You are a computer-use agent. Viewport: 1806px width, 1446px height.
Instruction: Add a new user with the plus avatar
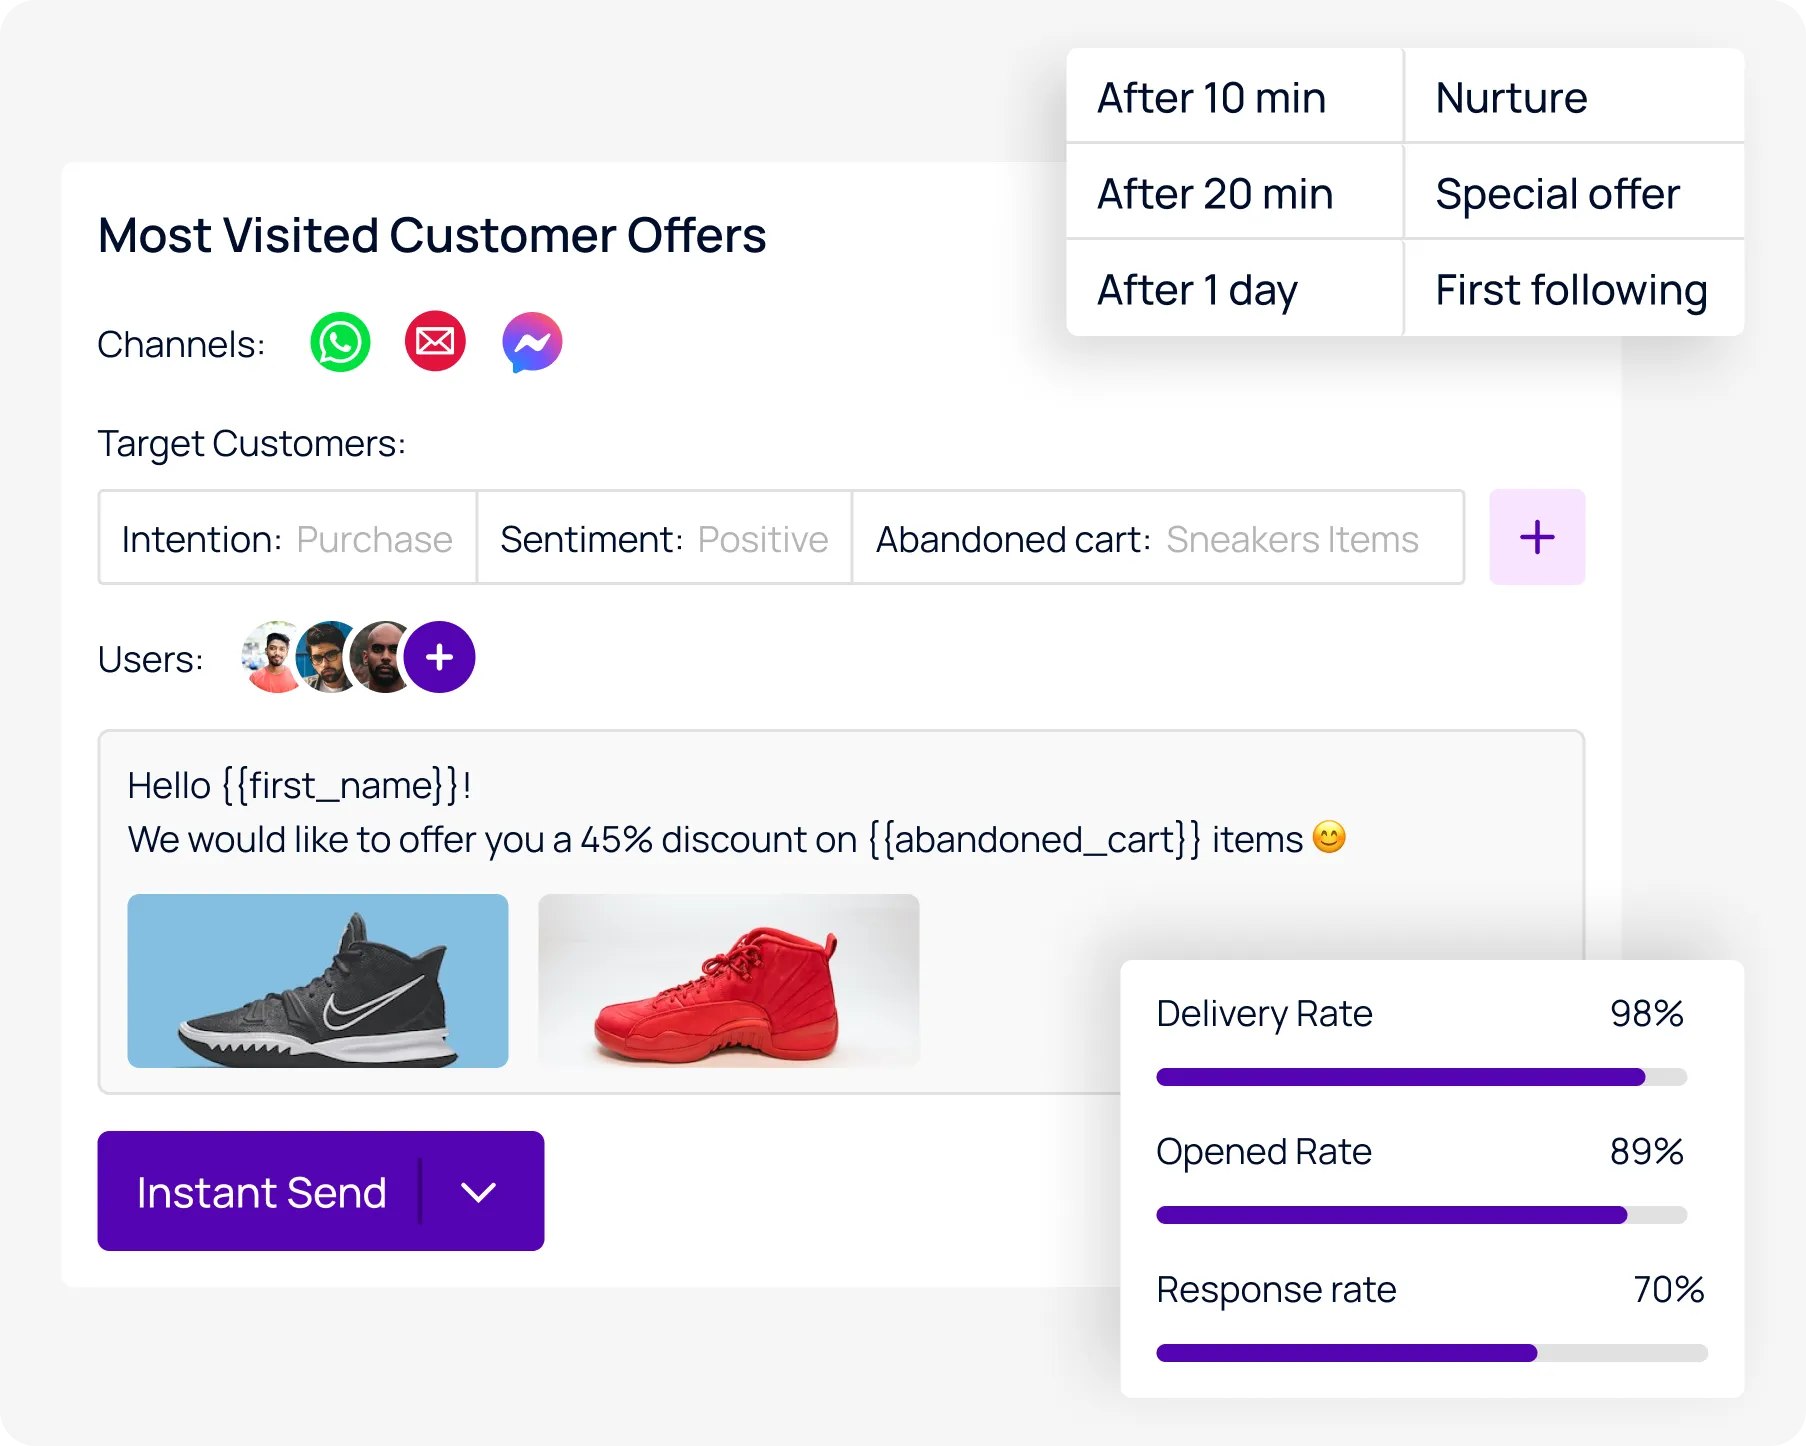[439, 657]
